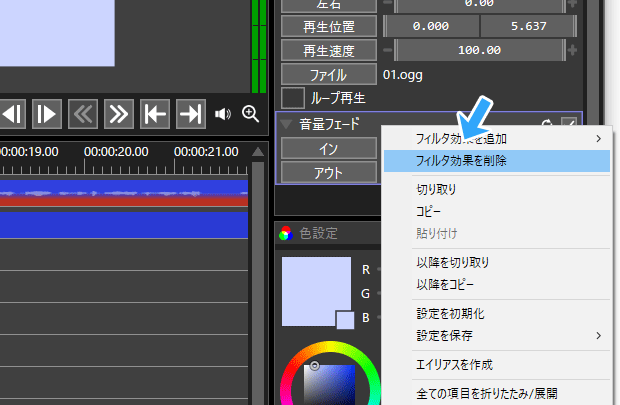620x405 pixels.
Task: Jump to the end with arrow-bar-right button
Action: tap(191, 114)
